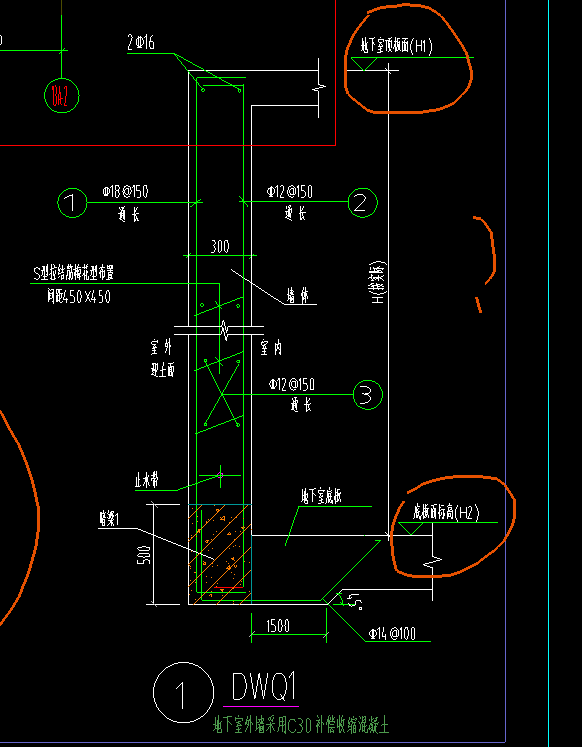The image size is (582, 747).
Task: Click the H2 elevation triangle symbol
Action: click(x=411, y=529)
